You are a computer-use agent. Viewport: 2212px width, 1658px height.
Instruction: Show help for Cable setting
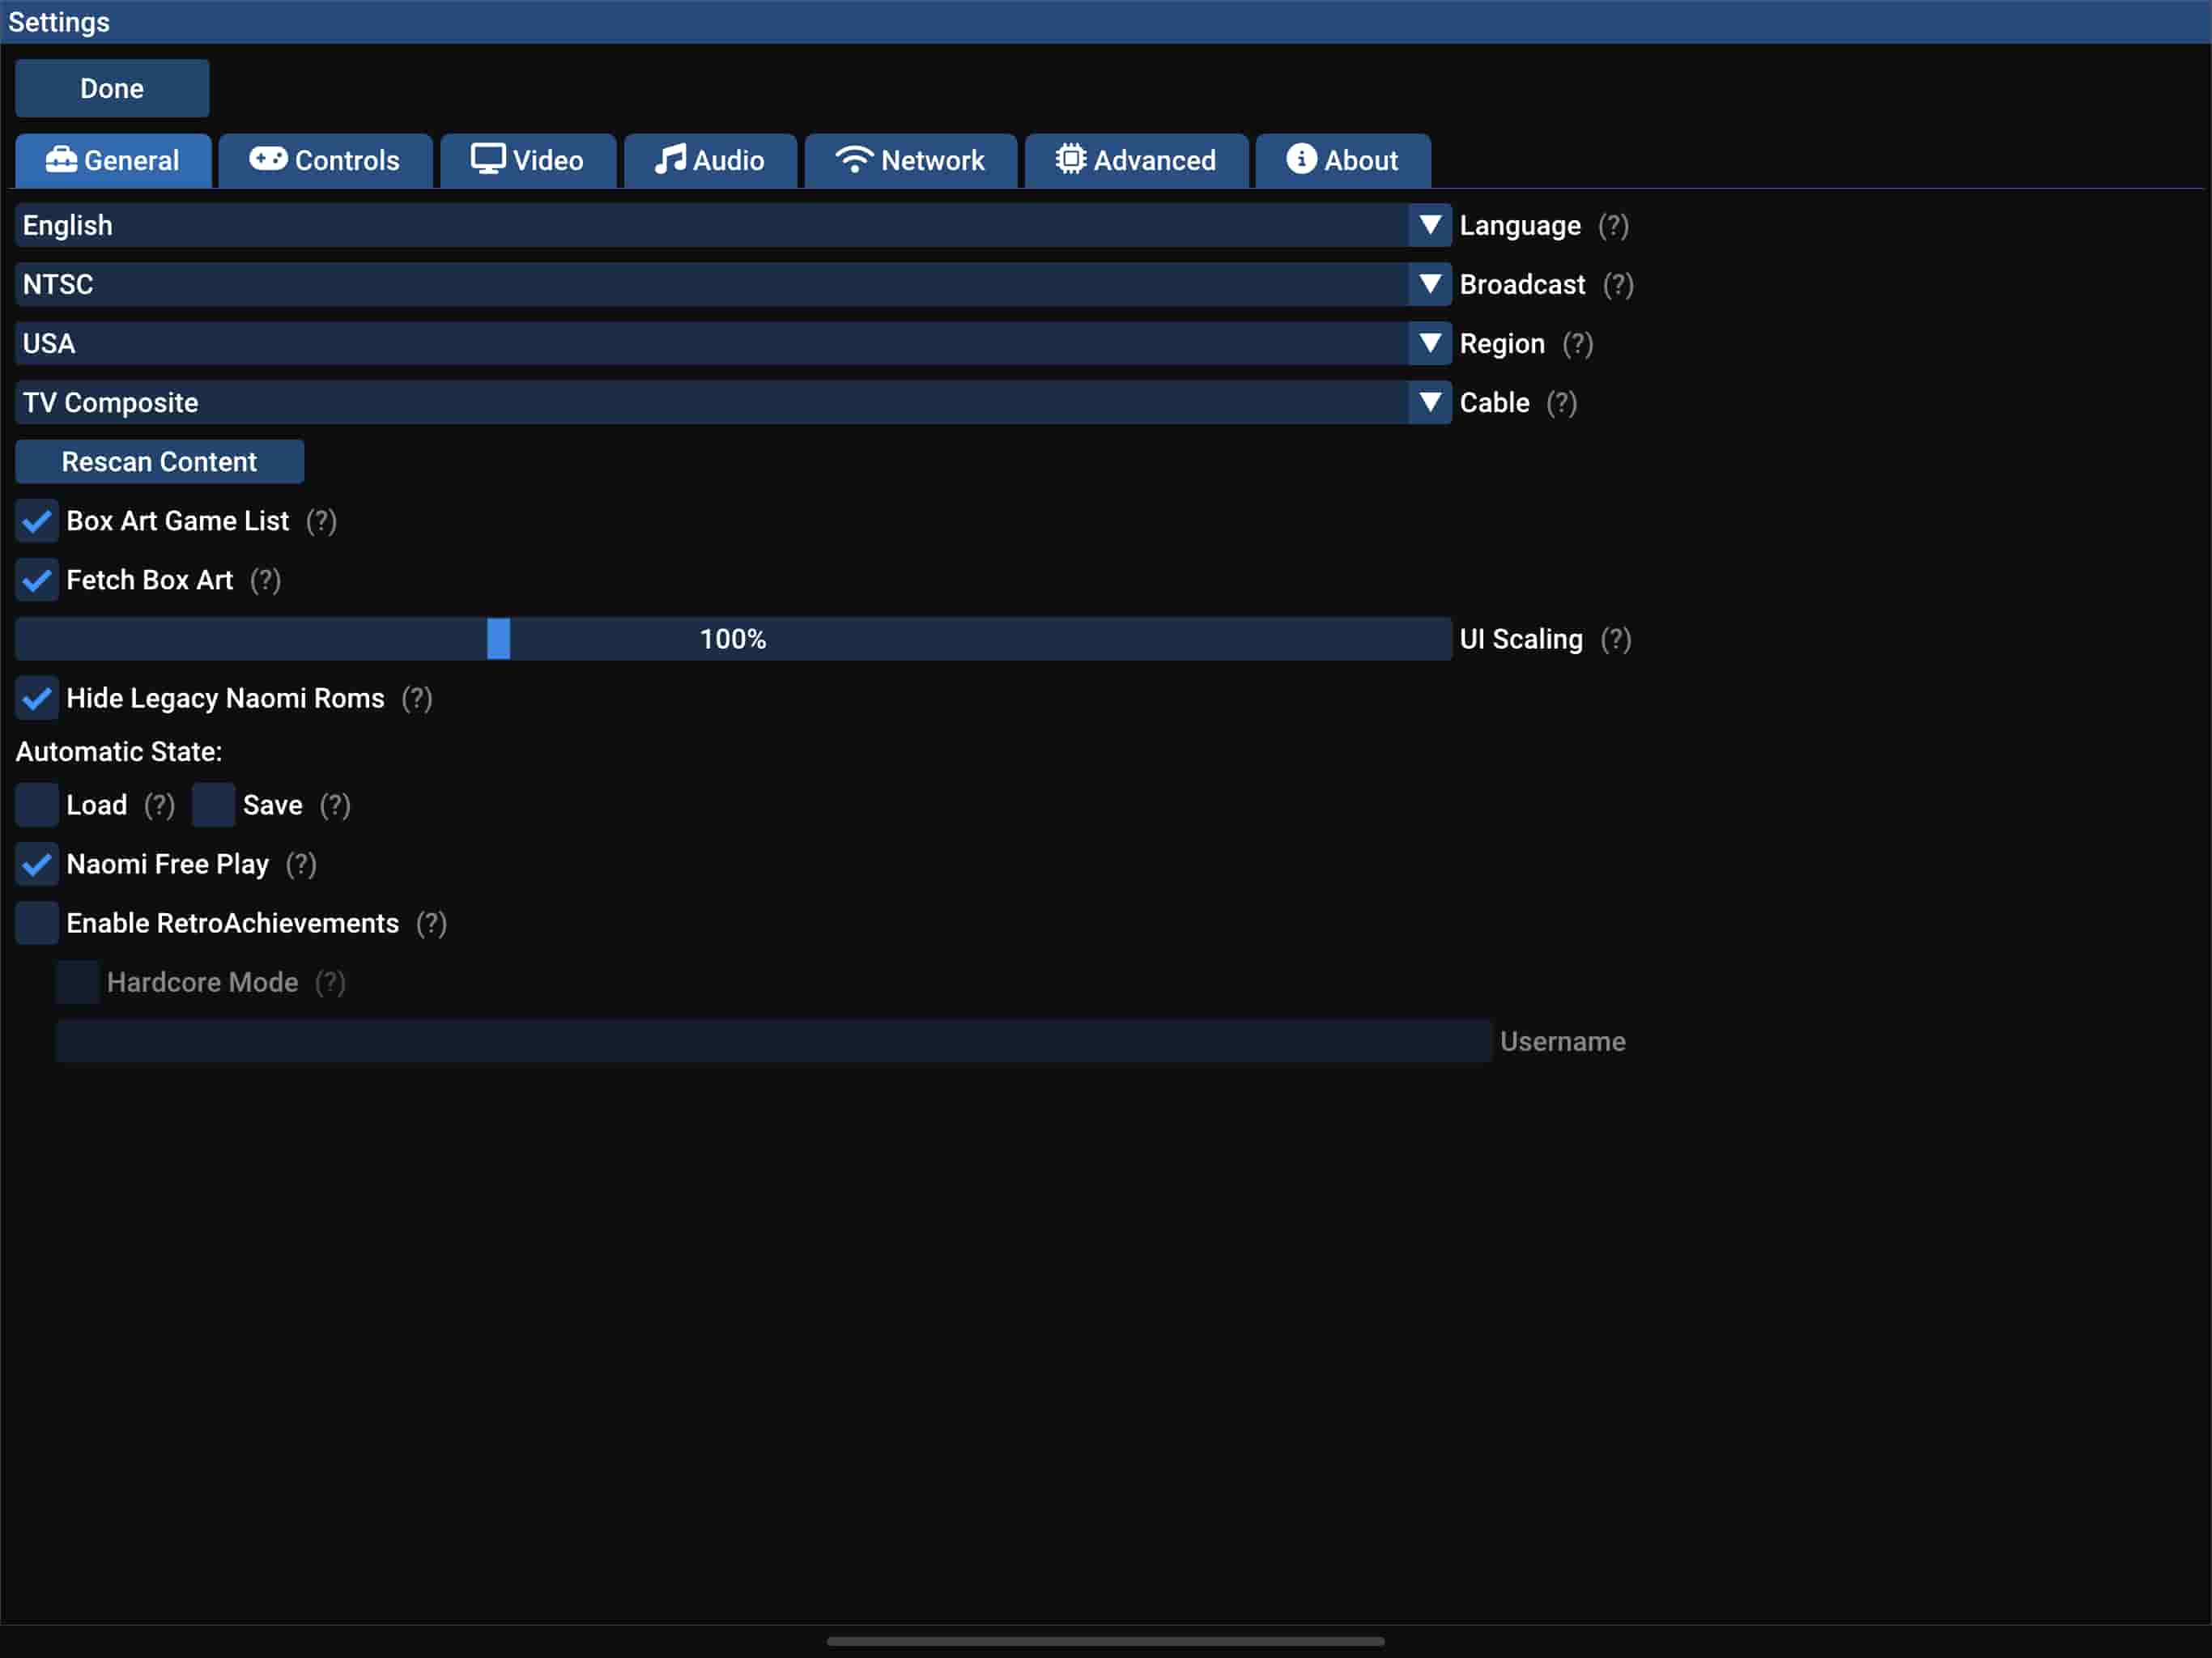click(1561, 403)
